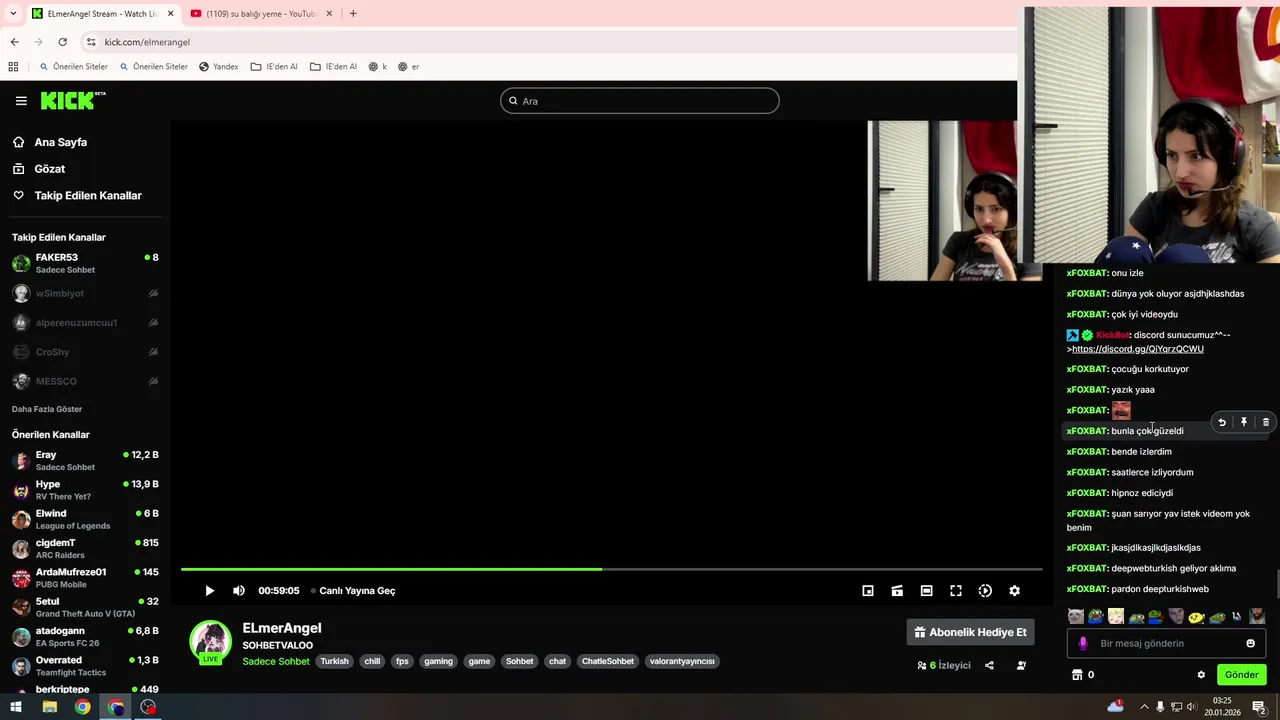Viewport: 1280px width, 720px height.
Task: Open the tab search dropdown arrow
Action: [x=12, y=14]
